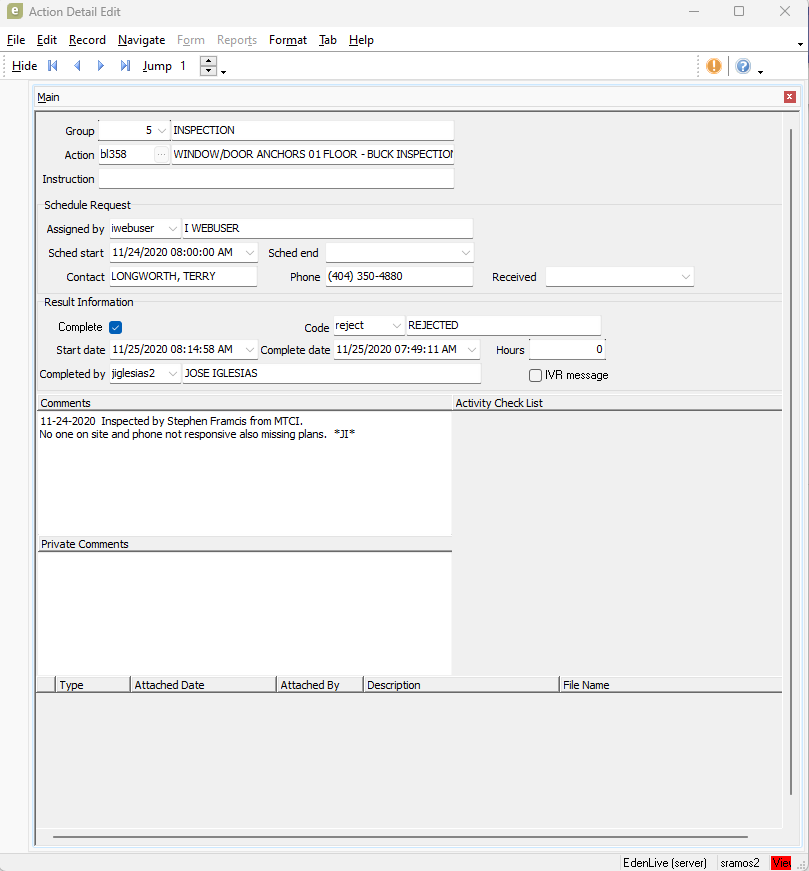
Task: Open the Code reject dropdown
Action: (x=396, y=326)
